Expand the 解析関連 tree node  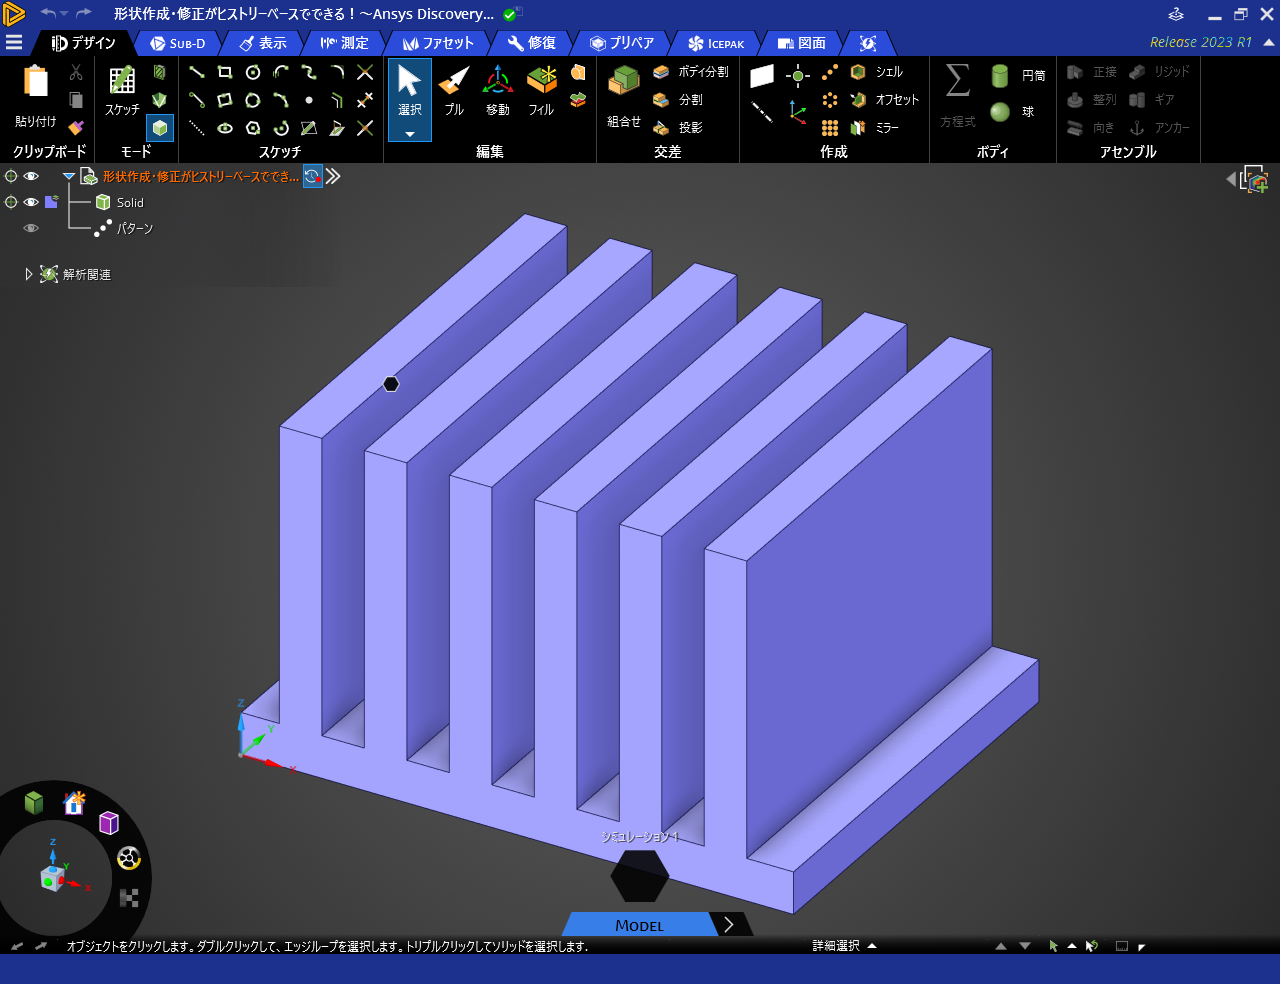(29, 274)
